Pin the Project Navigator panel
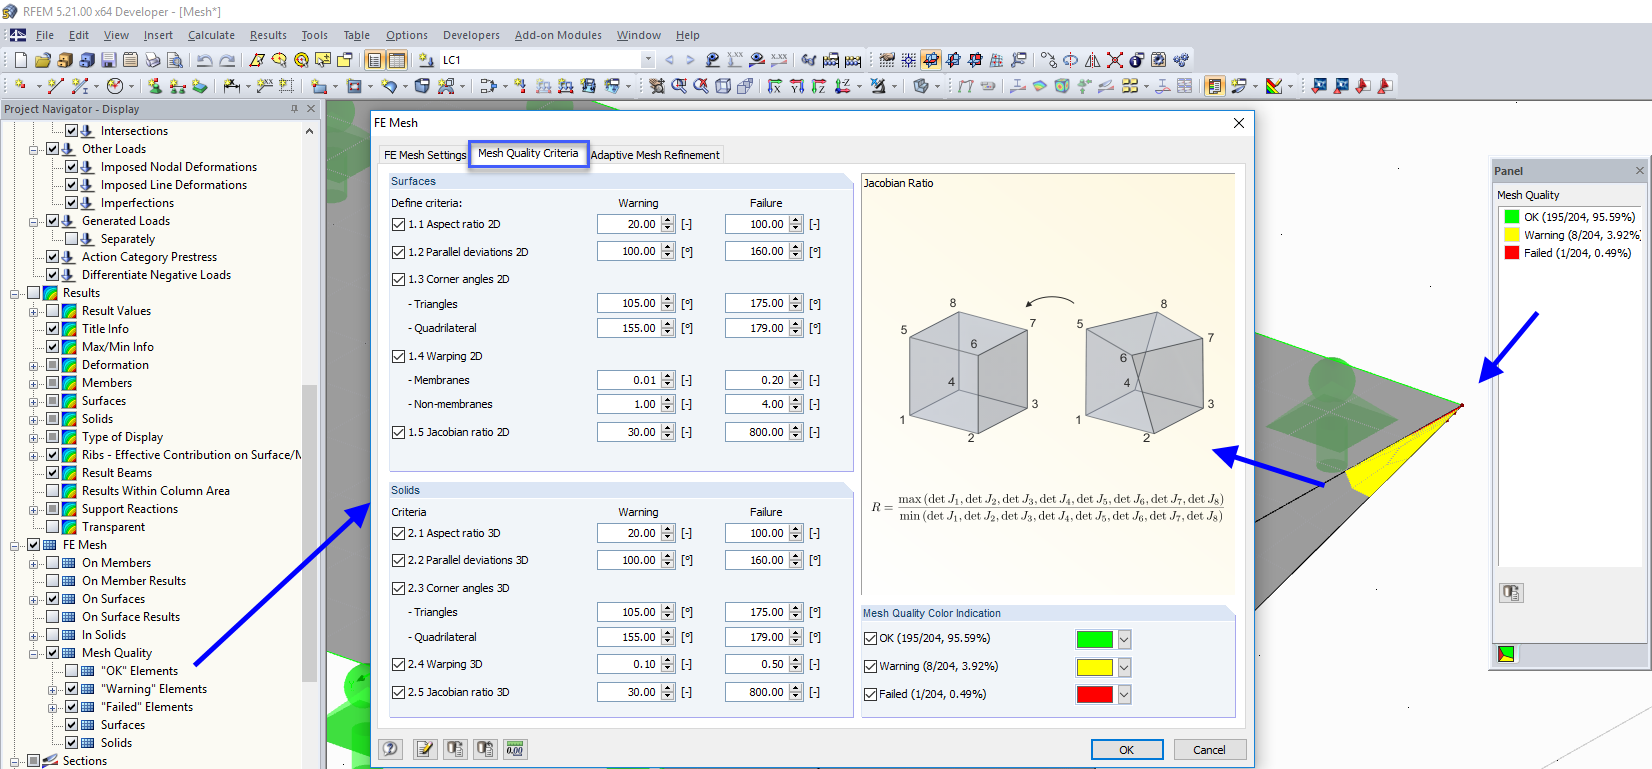Image resolution: width=1652 pixels, height=769 pixels. point(294,109)
